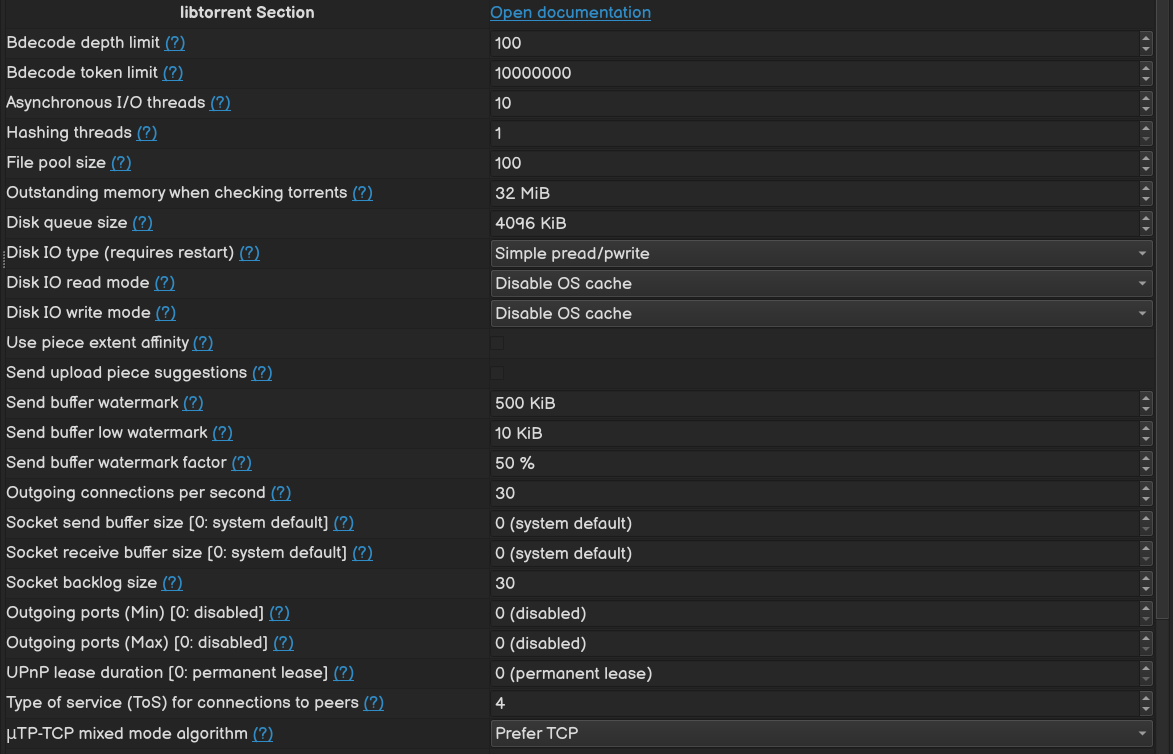Open Disk IO type dropdown

point(821,254)
